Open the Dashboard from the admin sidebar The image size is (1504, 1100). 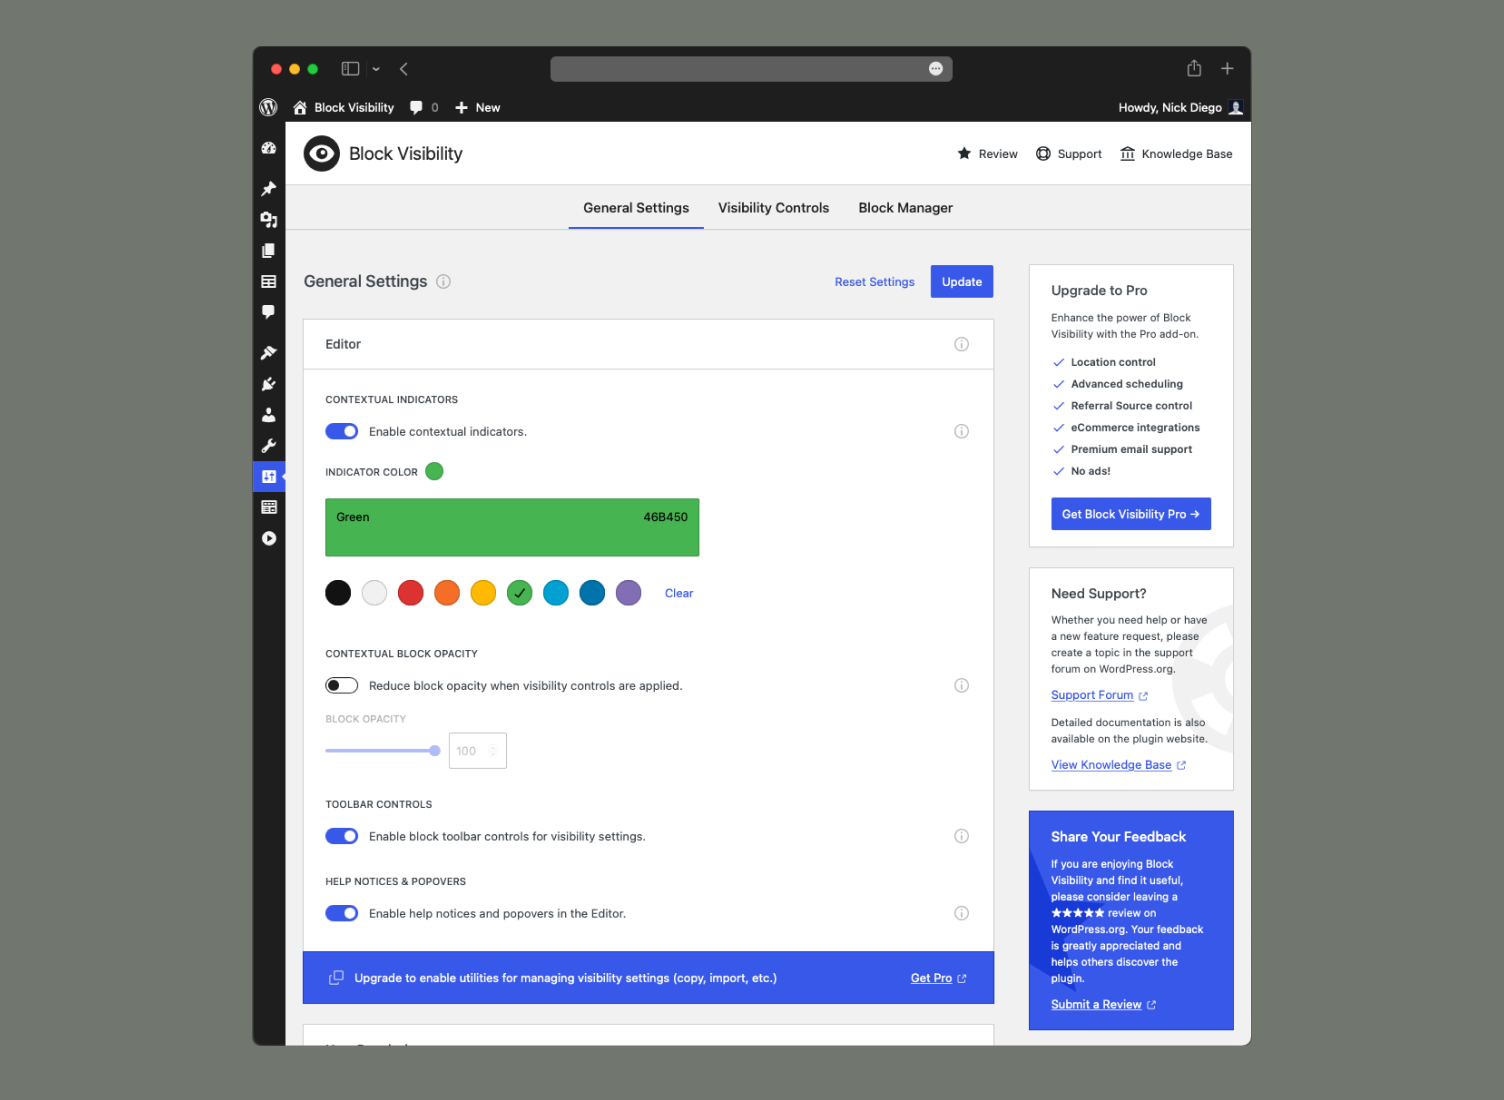tap(268, 148)
